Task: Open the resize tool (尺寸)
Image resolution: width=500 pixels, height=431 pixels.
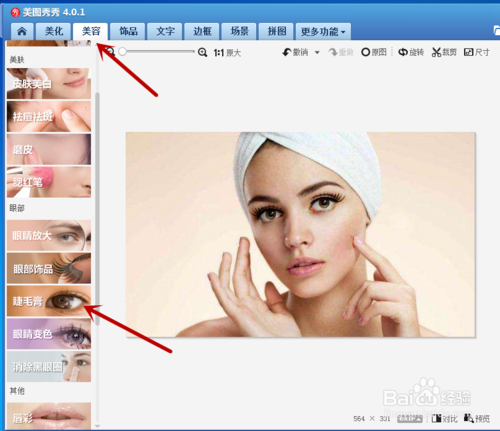Action: coord(477,52)
